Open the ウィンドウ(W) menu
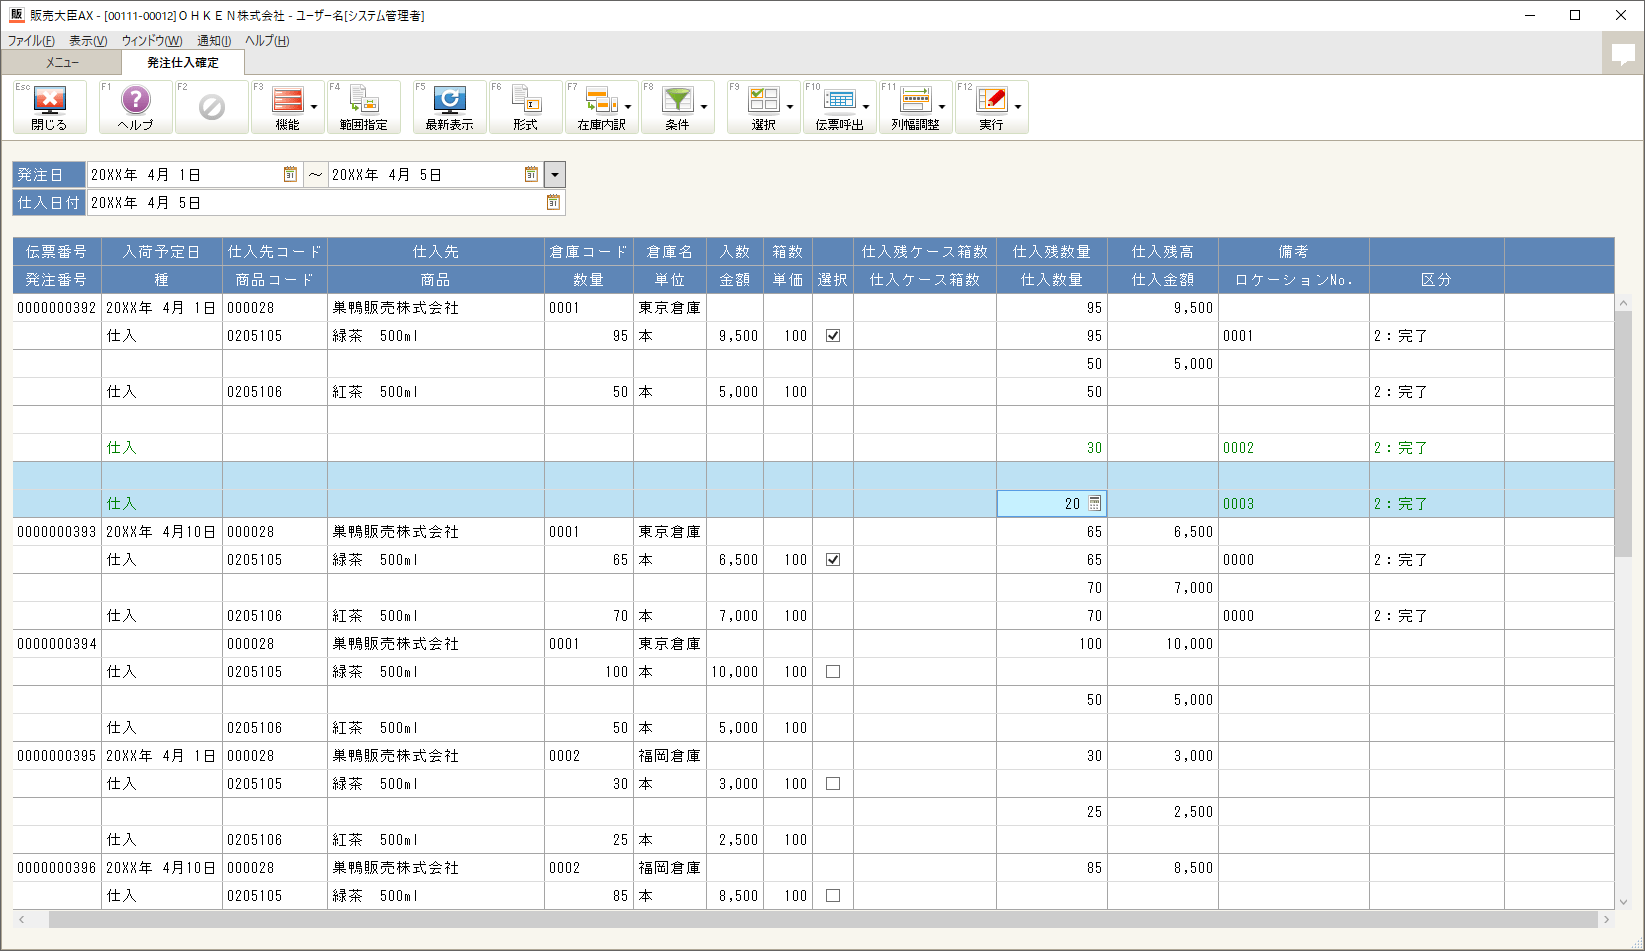Viewport: 1645px width, 951px height. point(152,41)
